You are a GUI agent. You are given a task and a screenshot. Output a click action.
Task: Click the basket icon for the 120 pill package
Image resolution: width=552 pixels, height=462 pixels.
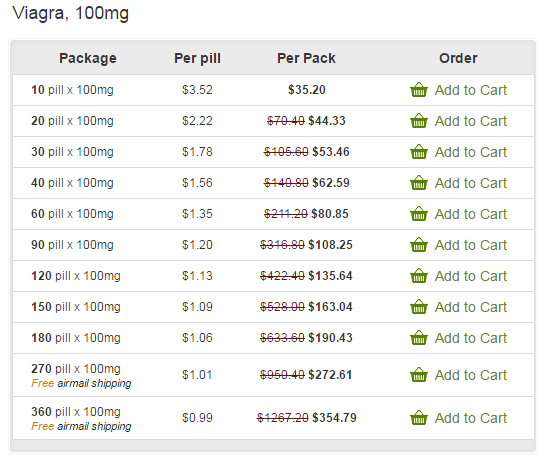419,275
